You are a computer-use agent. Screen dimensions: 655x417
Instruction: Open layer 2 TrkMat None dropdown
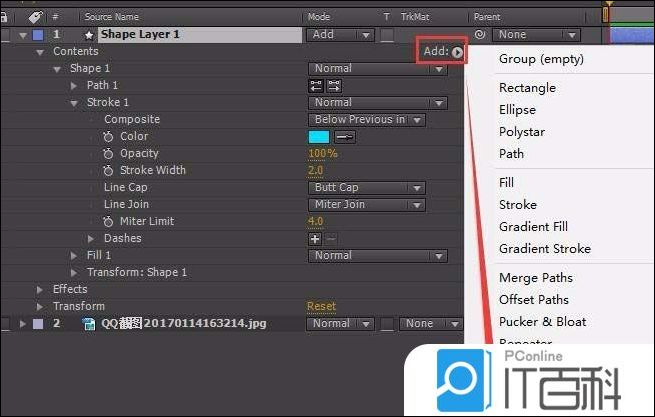click(x=431, y=324)
